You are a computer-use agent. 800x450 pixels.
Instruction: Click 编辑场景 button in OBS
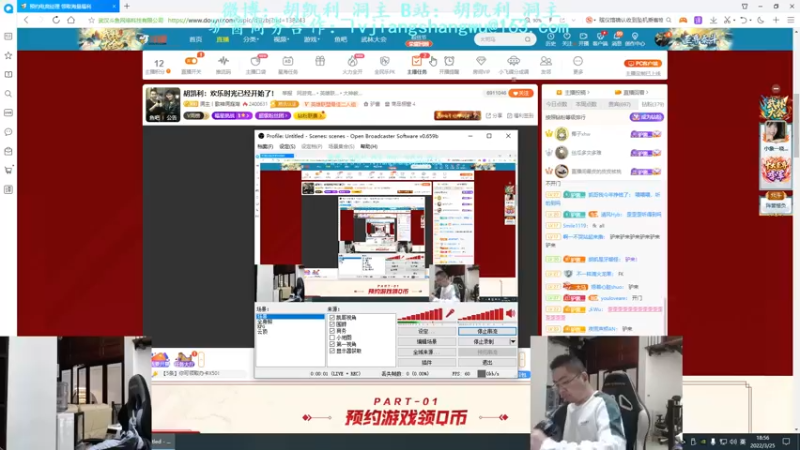click(x=427, y=342)
